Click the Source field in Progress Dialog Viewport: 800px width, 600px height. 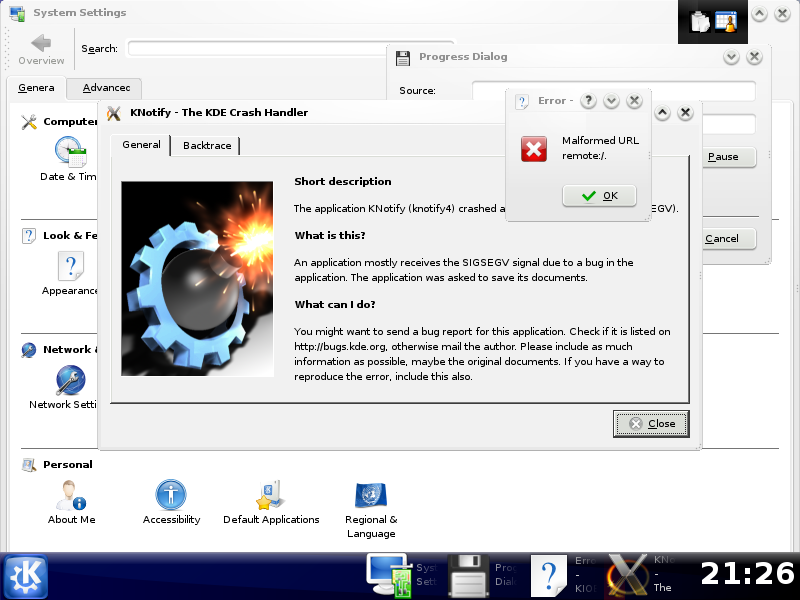[x=613, y=91]
